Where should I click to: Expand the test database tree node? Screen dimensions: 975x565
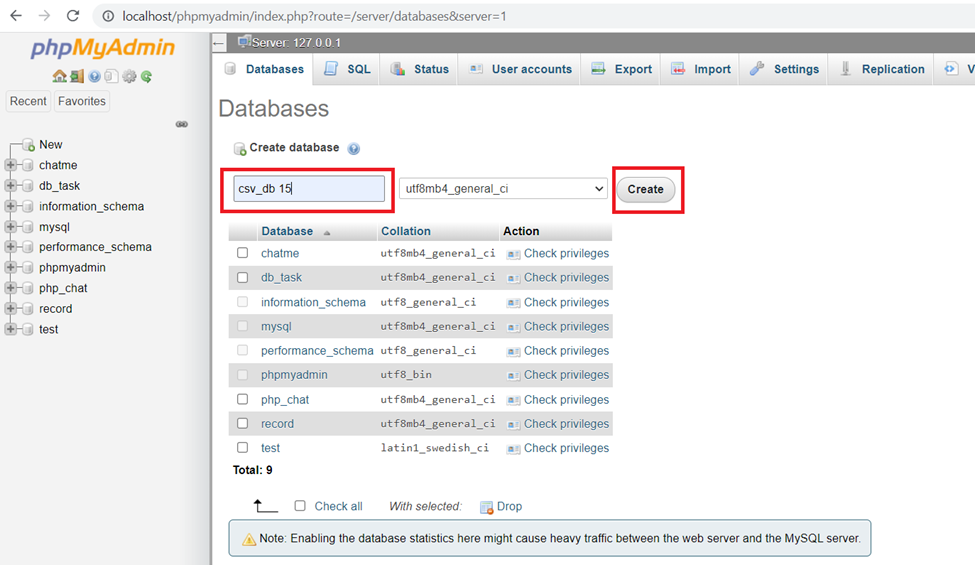click(x=10, y=329)
